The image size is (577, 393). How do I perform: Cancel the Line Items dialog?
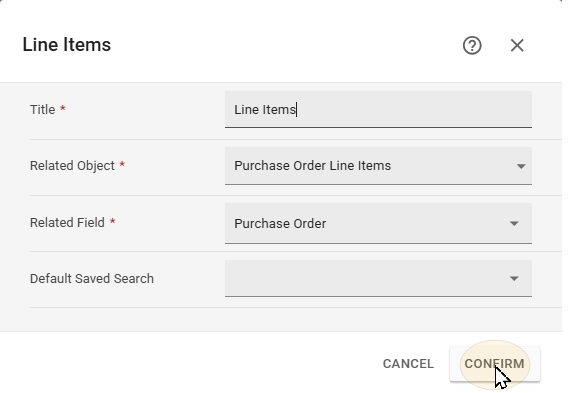click(408, 364)
